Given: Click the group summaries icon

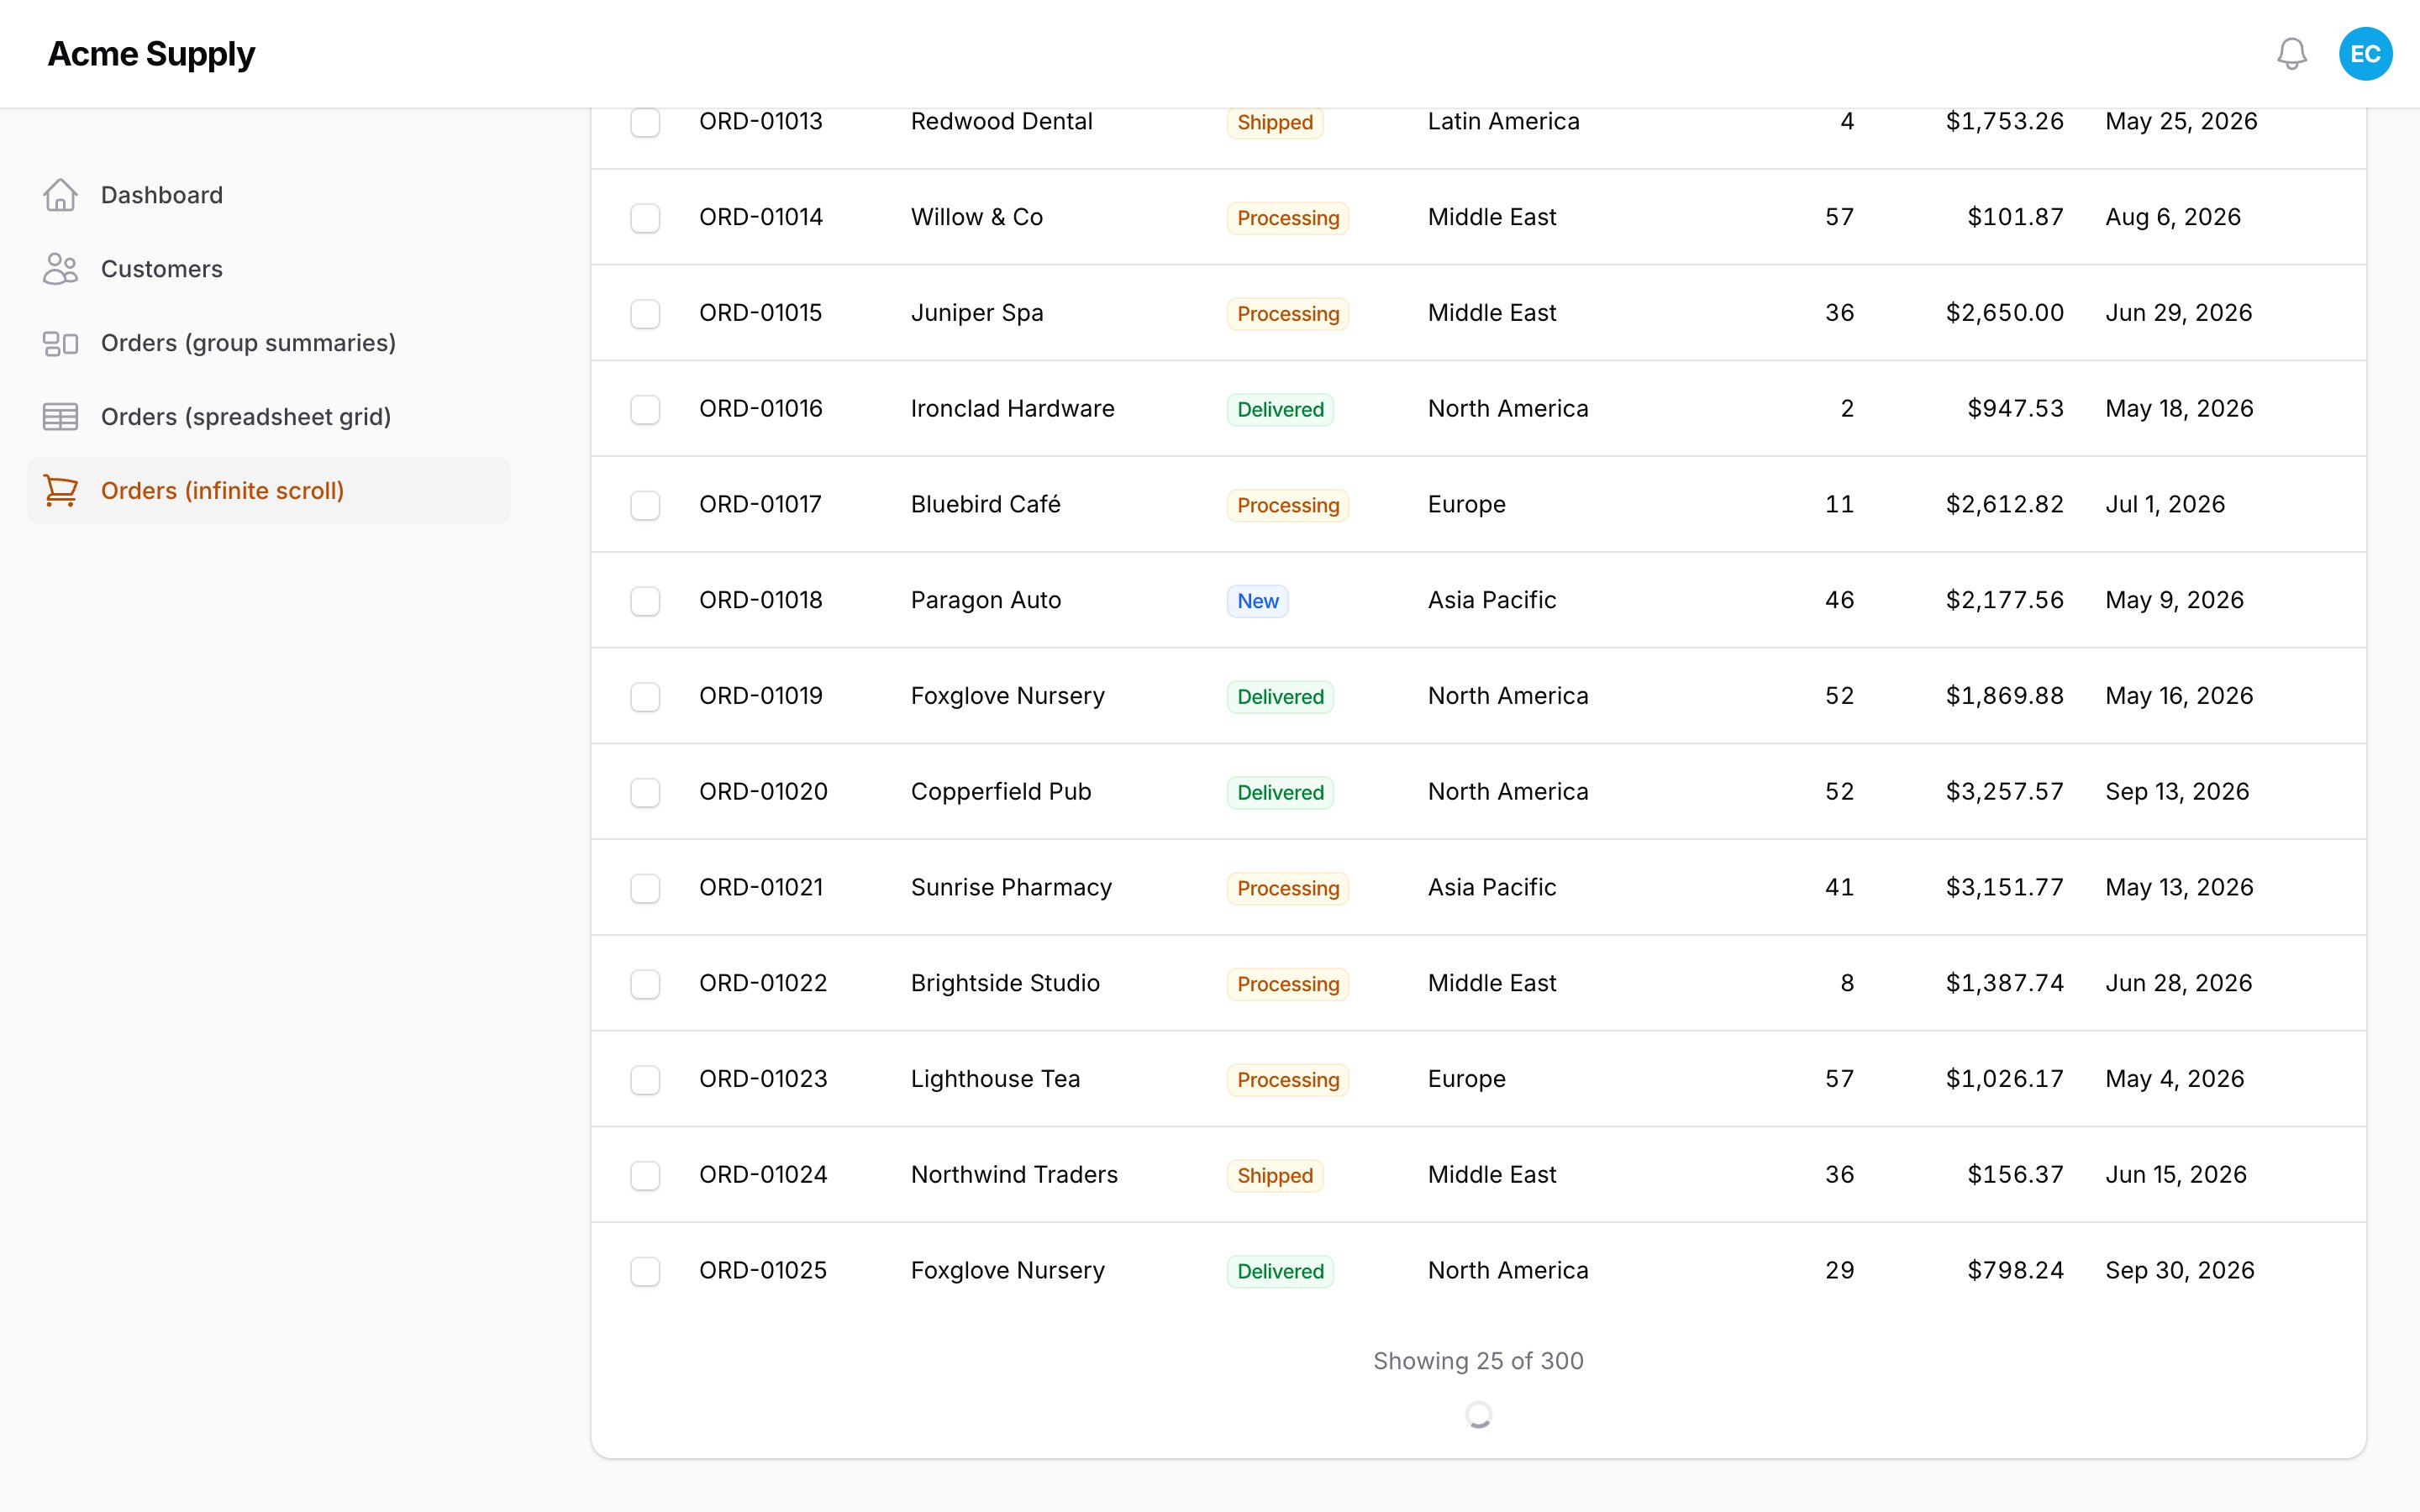Looking at the screenshot, I should 60,343.
